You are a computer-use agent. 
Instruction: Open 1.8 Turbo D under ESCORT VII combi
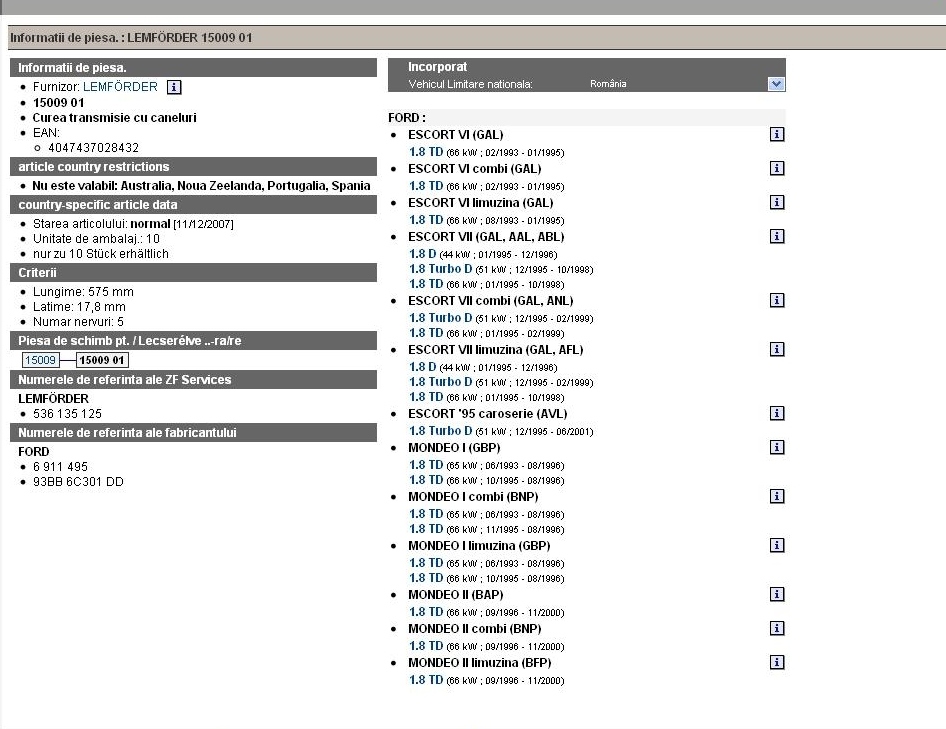[x=441, y=318]
